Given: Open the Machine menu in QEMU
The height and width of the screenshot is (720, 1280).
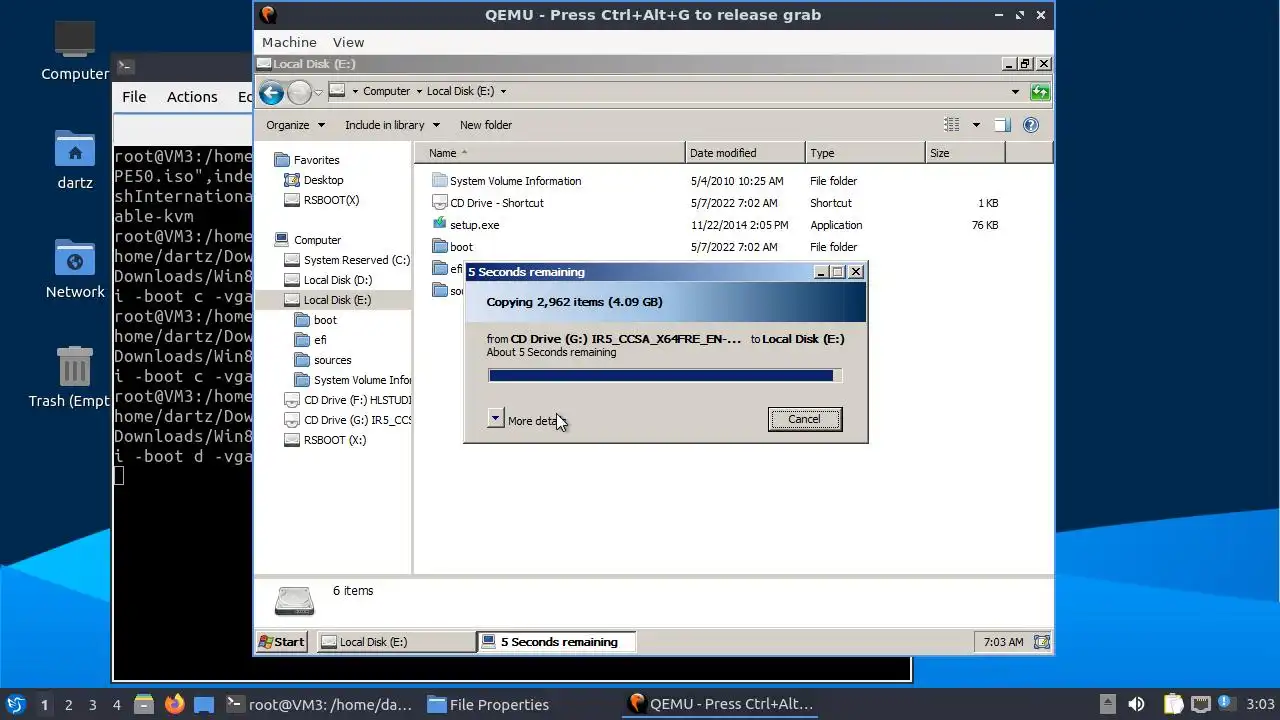Looking at the screenshot, I should point(289,42).
